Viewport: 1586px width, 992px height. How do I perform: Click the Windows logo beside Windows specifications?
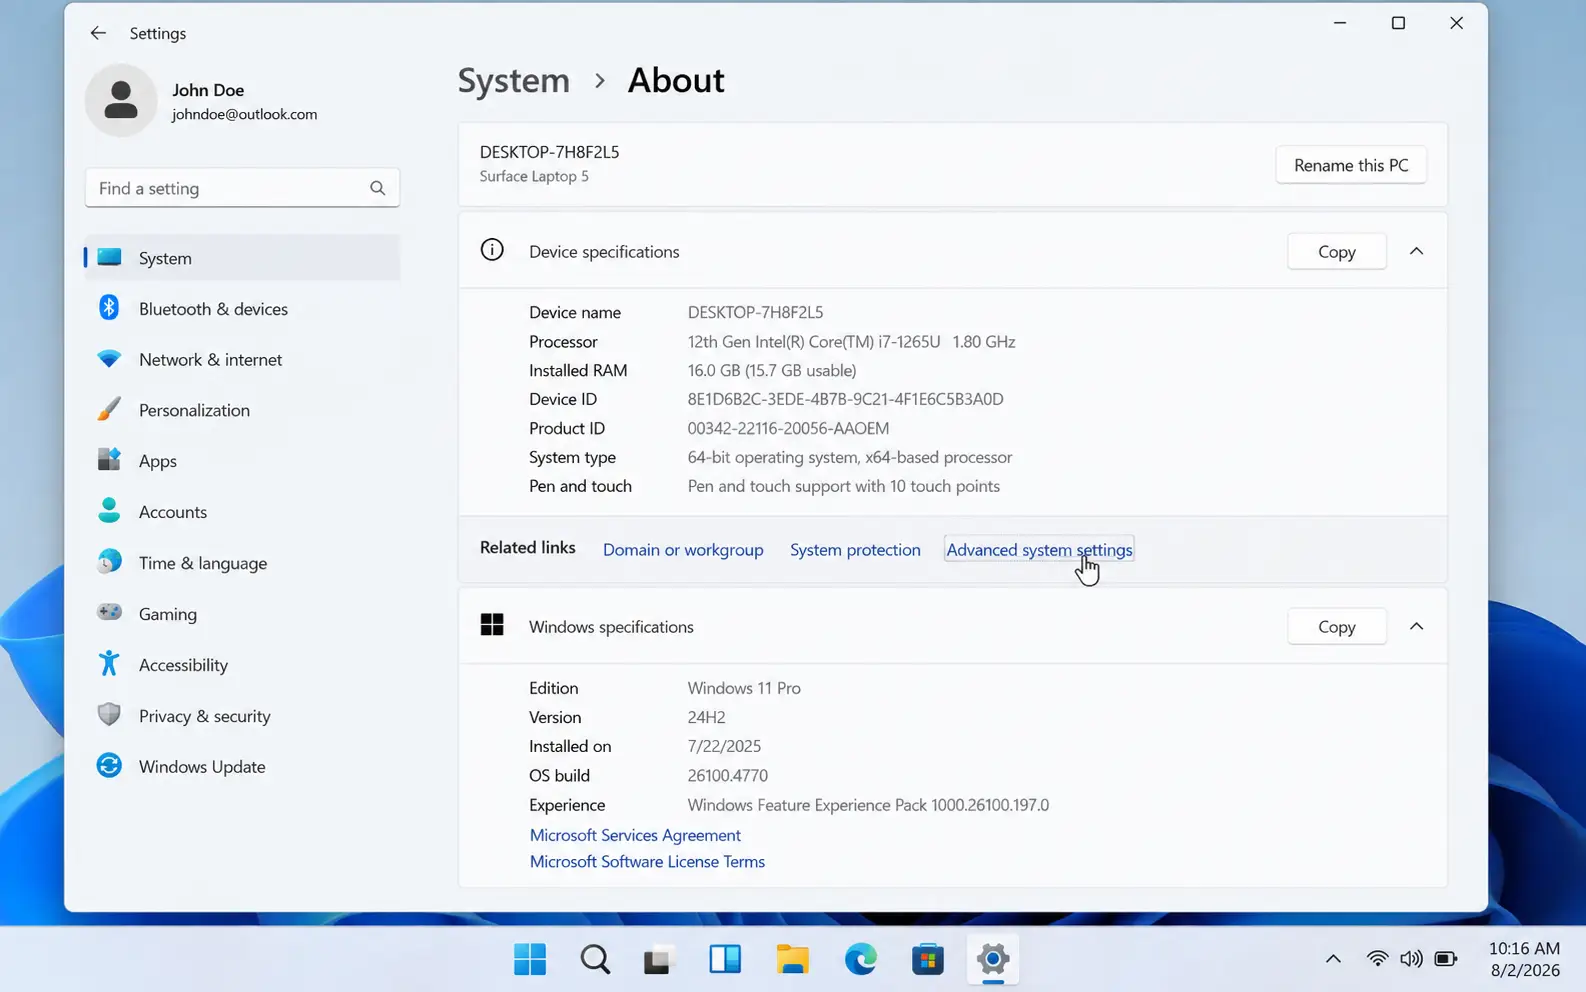(492, 625)
